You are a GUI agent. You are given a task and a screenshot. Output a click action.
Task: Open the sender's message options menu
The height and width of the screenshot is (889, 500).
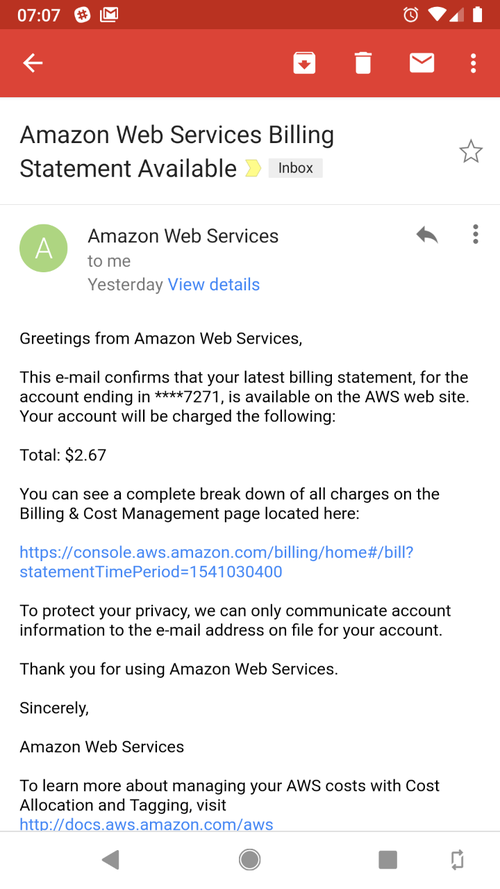click(x=475, y=234)
